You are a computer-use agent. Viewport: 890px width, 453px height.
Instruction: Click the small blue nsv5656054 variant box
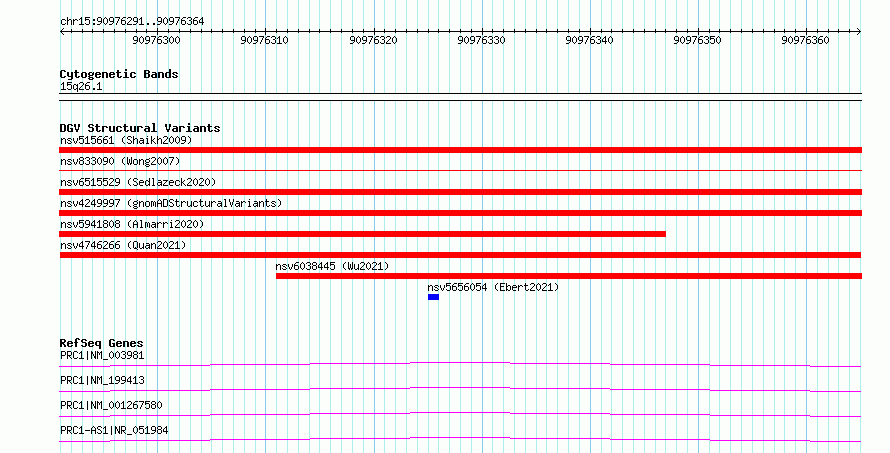434,297
